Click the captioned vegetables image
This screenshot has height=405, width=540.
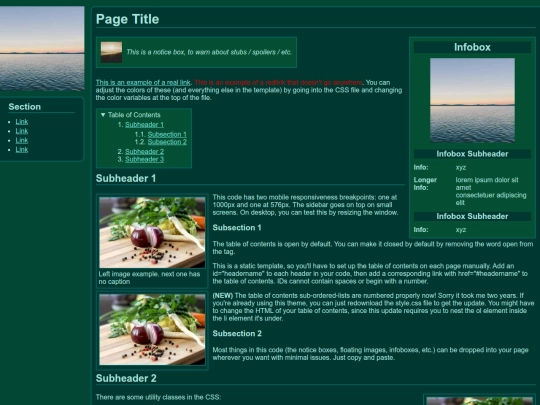coord(152,232)
